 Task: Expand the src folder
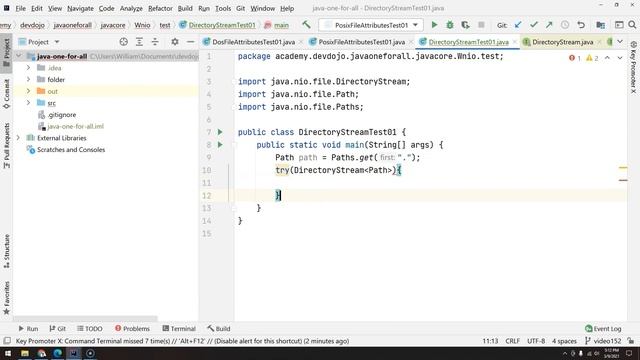29,103
